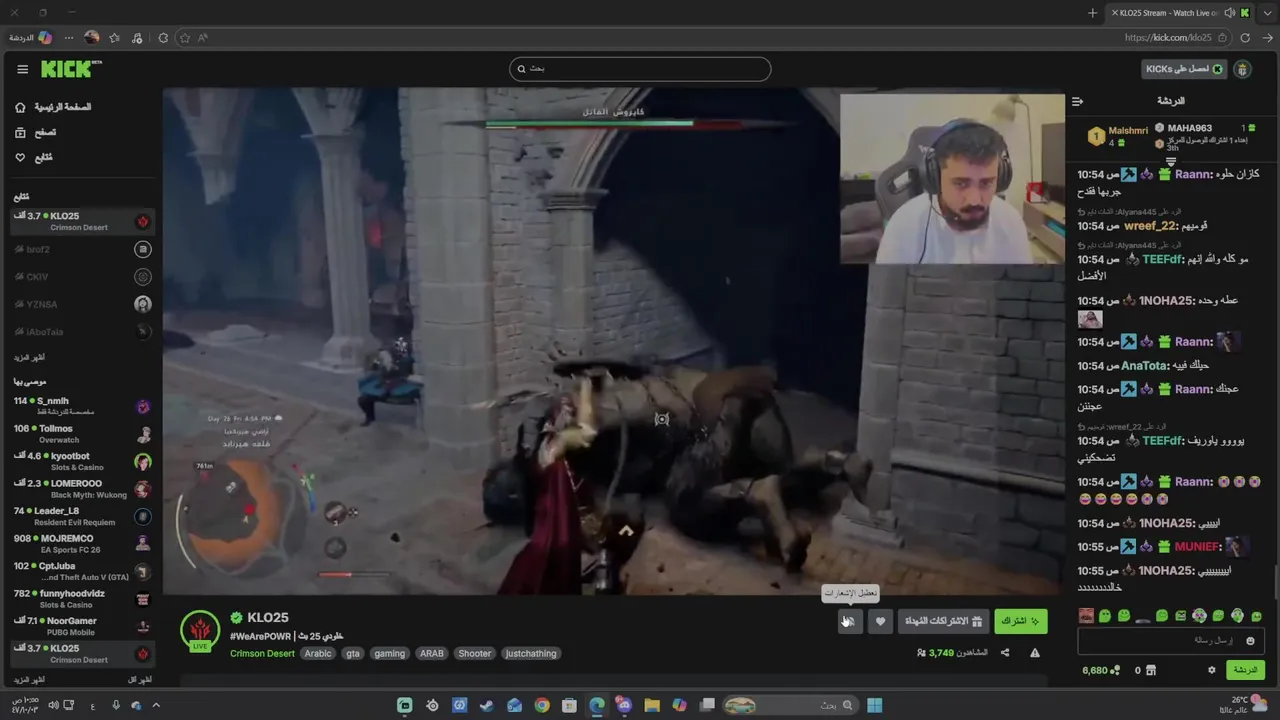Select the Shooter tag
Viewport: 1280px width, 720px height.
tap(475, 654)
